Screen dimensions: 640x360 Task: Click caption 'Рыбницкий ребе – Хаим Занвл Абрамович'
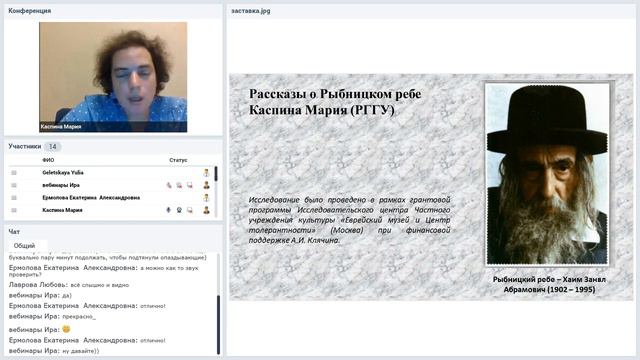point(549,284)
